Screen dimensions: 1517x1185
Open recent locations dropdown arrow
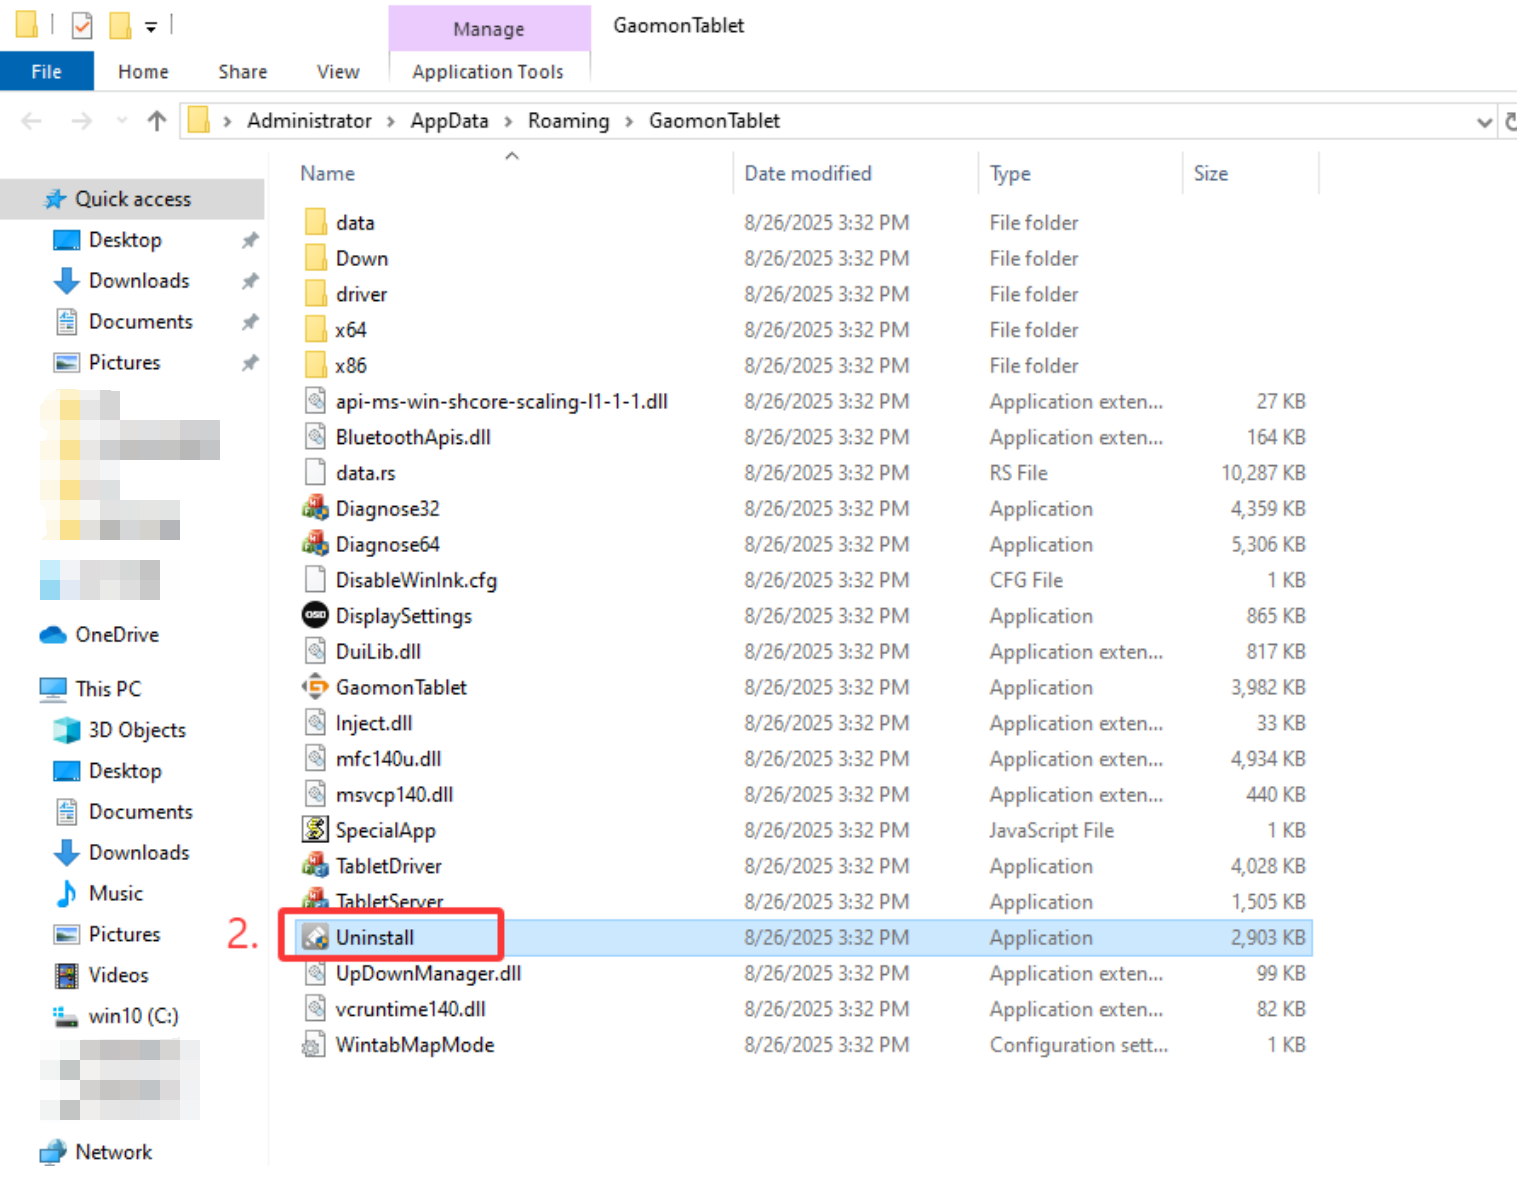point(122,121)
